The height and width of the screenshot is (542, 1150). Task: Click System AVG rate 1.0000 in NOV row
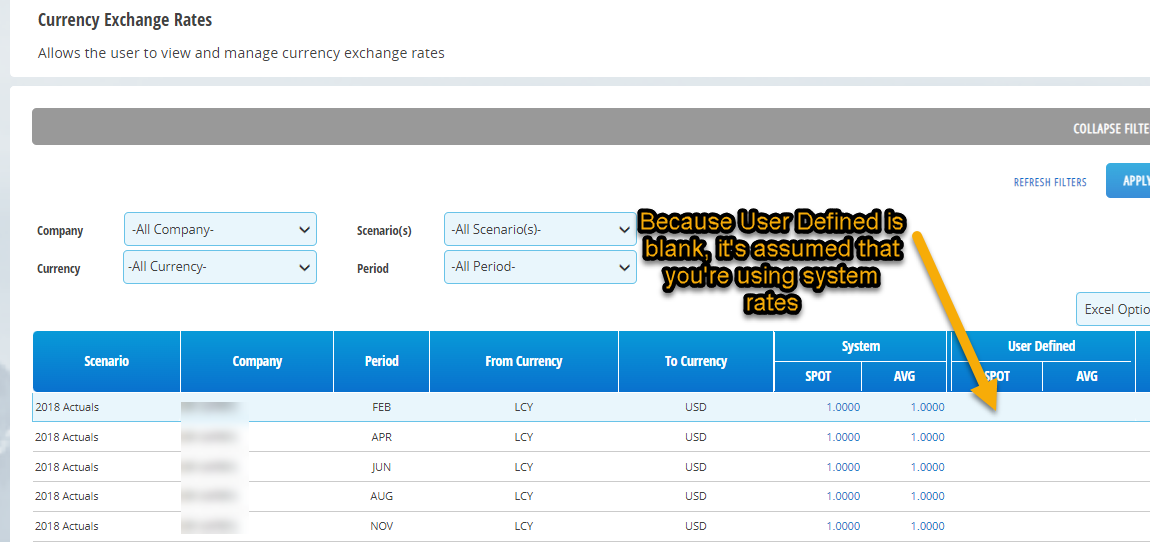click(x=928, y=527)
